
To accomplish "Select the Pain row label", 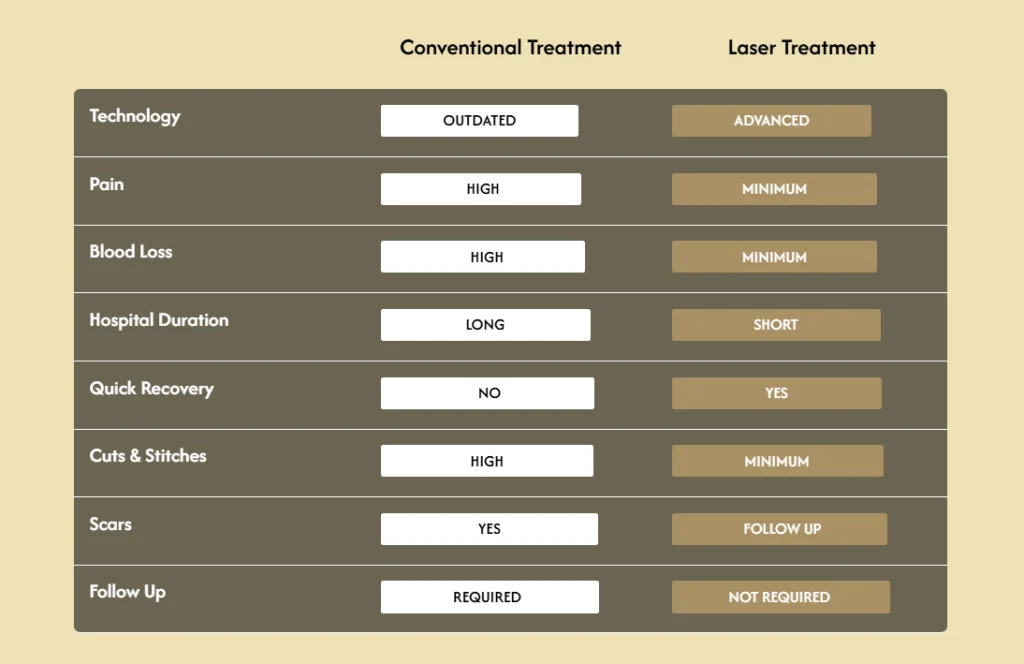I will (107, 184).
